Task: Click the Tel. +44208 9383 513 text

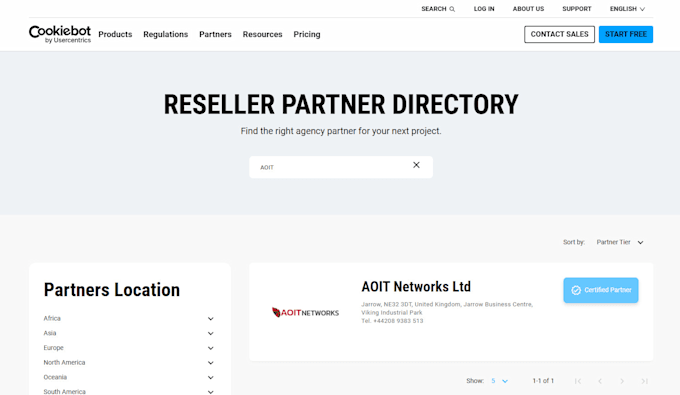Action: point(392,321)
